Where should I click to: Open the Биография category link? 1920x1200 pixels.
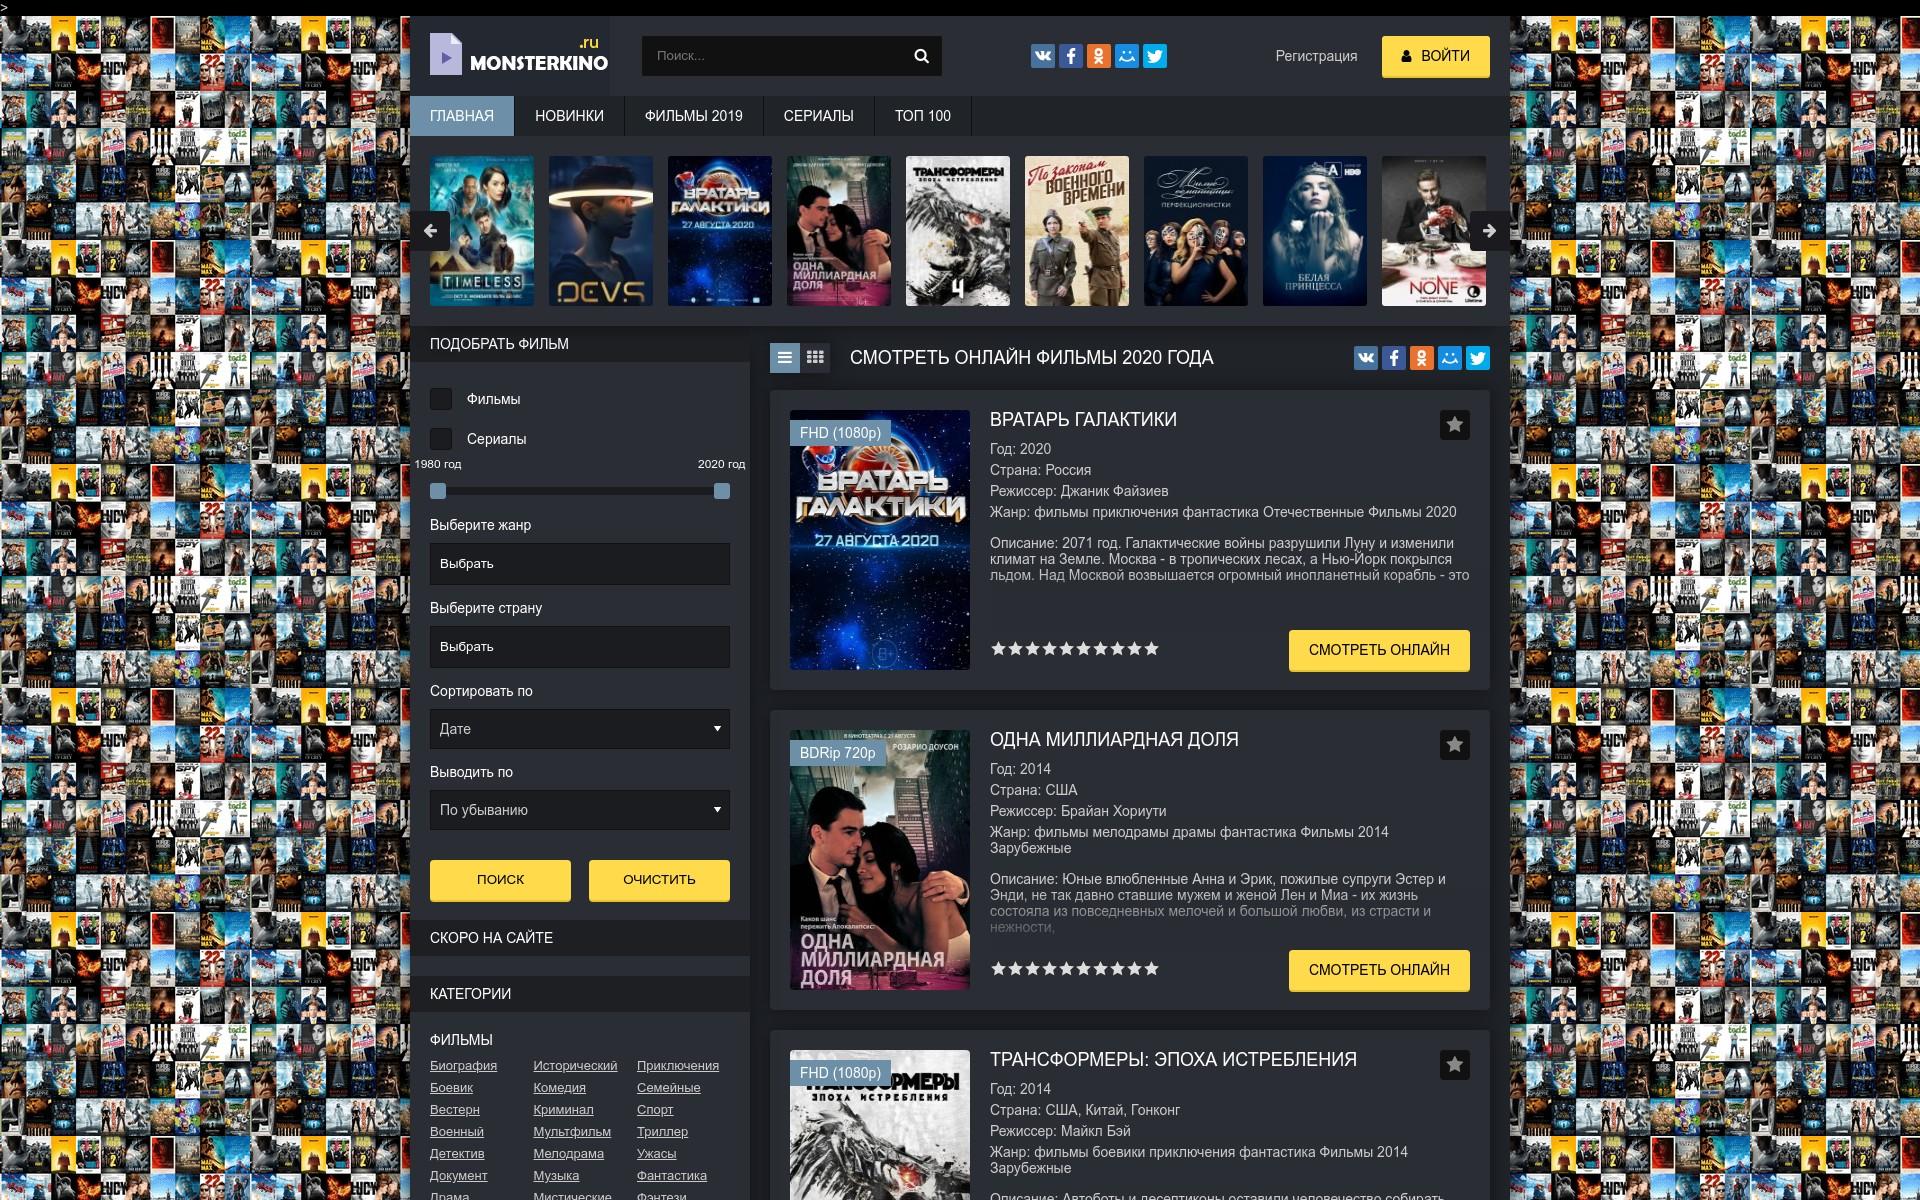click(463, 1066)
